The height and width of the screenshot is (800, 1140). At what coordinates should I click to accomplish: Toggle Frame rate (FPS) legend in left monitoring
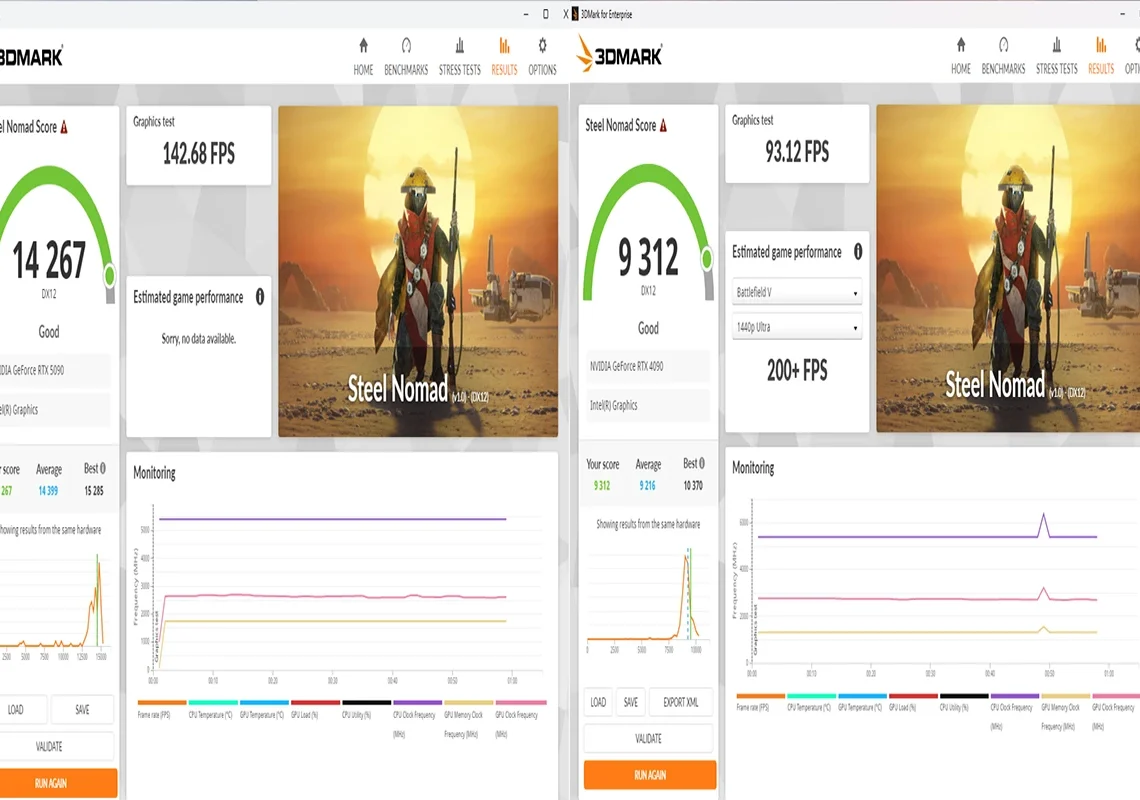coord(161,710)
